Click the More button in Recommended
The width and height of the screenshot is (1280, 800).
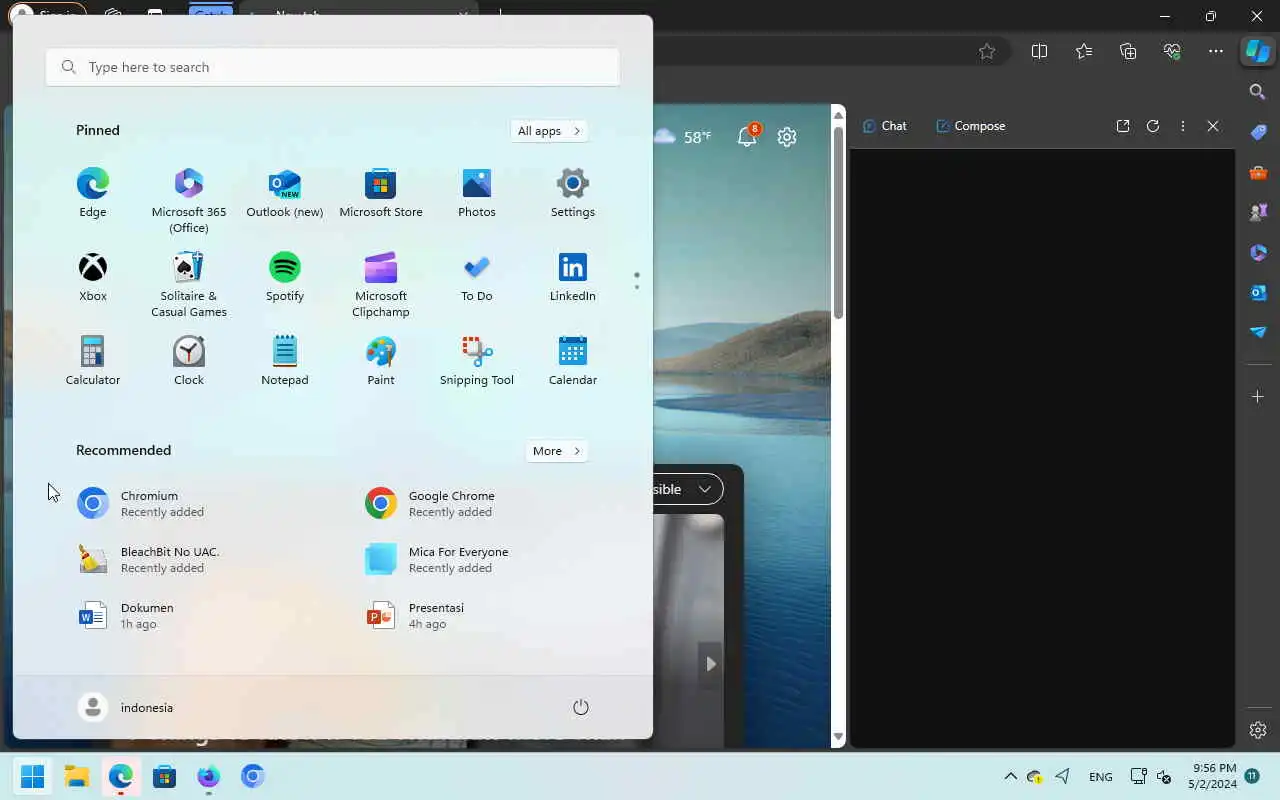pyautogui.click(x=557, y=451)
